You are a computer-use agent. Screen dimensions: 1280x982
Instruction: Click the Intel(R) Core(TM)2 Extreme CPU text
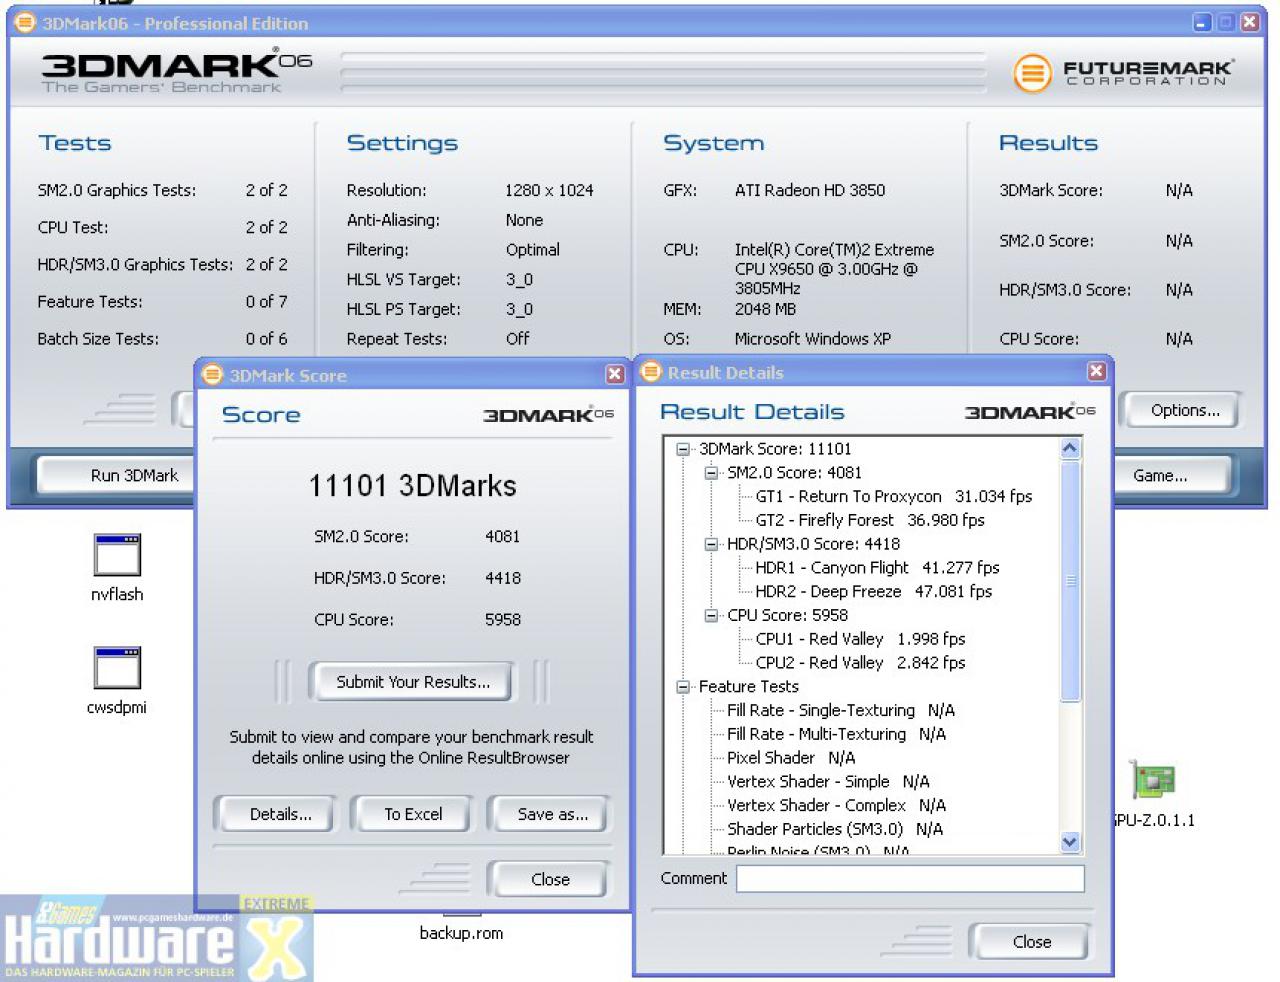(834, 269)
